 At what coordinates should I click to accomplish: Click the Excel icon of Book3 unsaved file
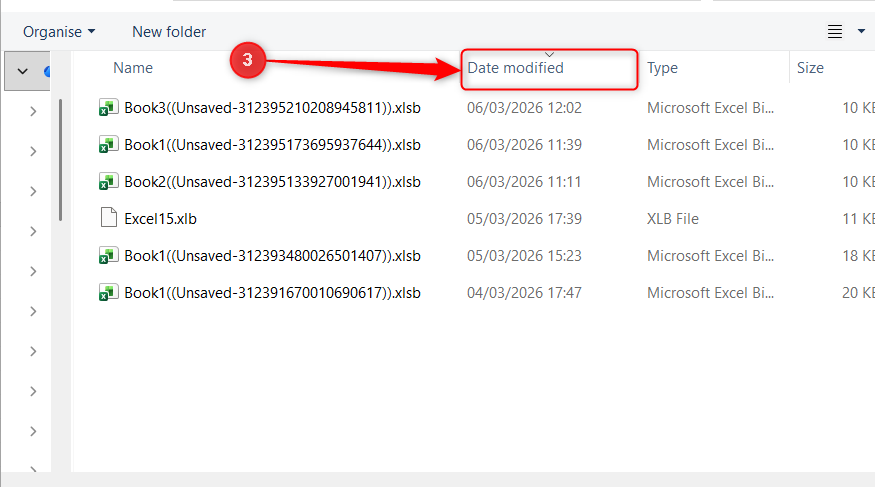[x=108, y=107]
